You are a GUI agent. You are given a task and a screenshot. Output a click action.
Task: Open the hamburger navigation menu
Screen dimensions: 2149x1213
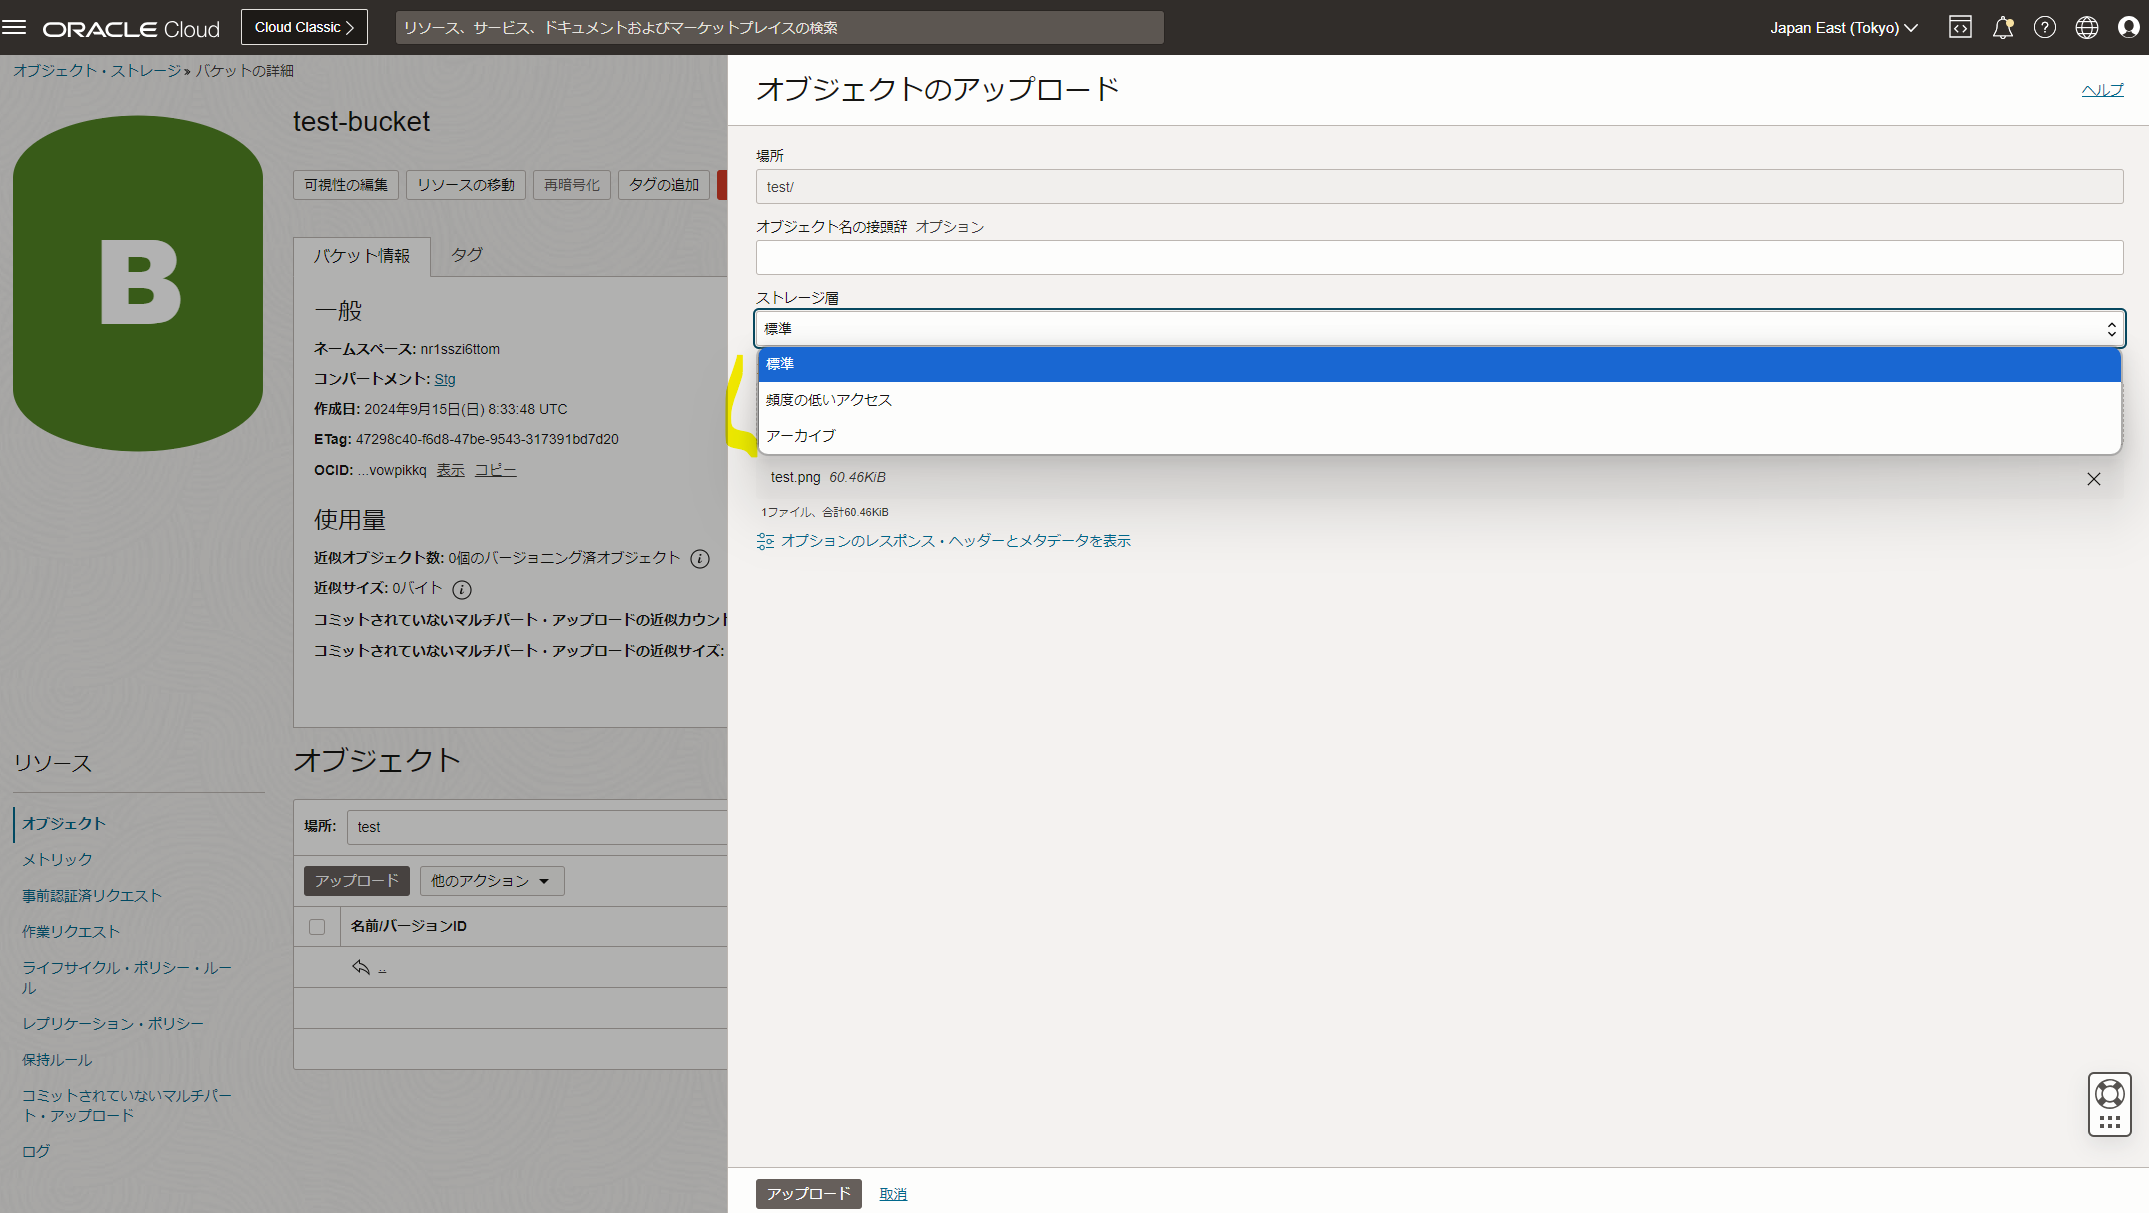click(x=14, y=27)
